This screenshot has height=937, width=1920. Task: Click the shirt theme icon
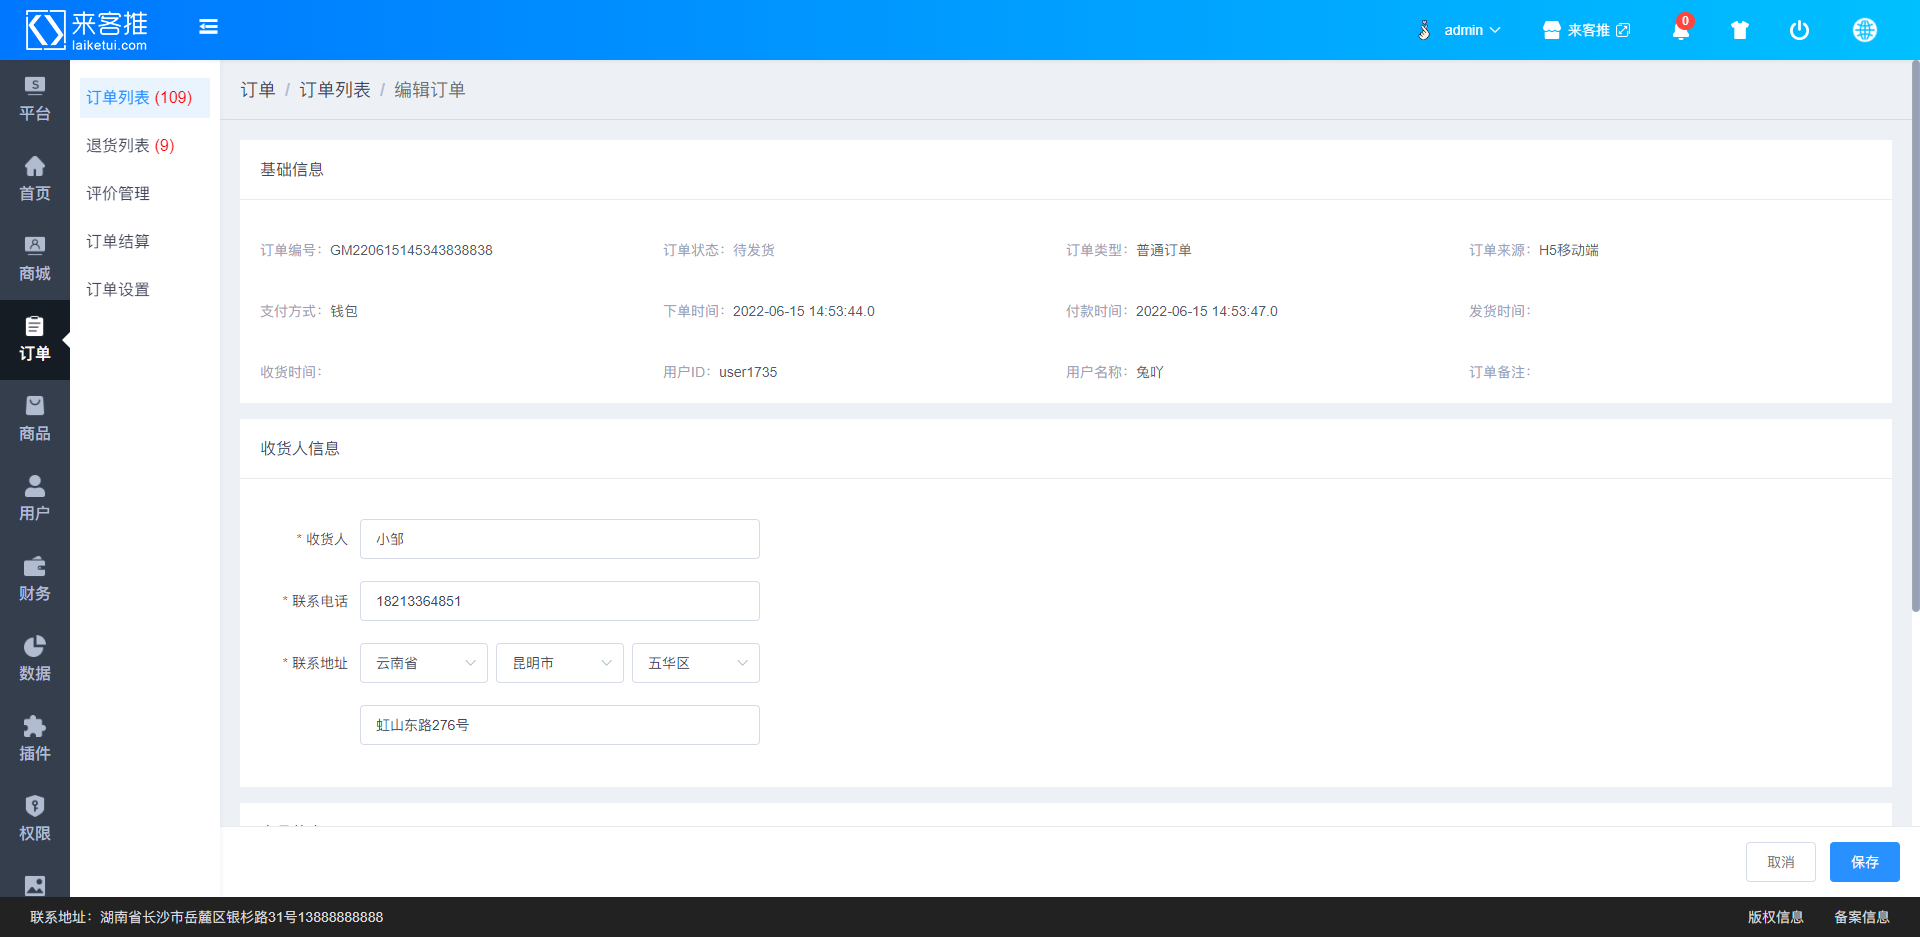[x=1740, y=30]
